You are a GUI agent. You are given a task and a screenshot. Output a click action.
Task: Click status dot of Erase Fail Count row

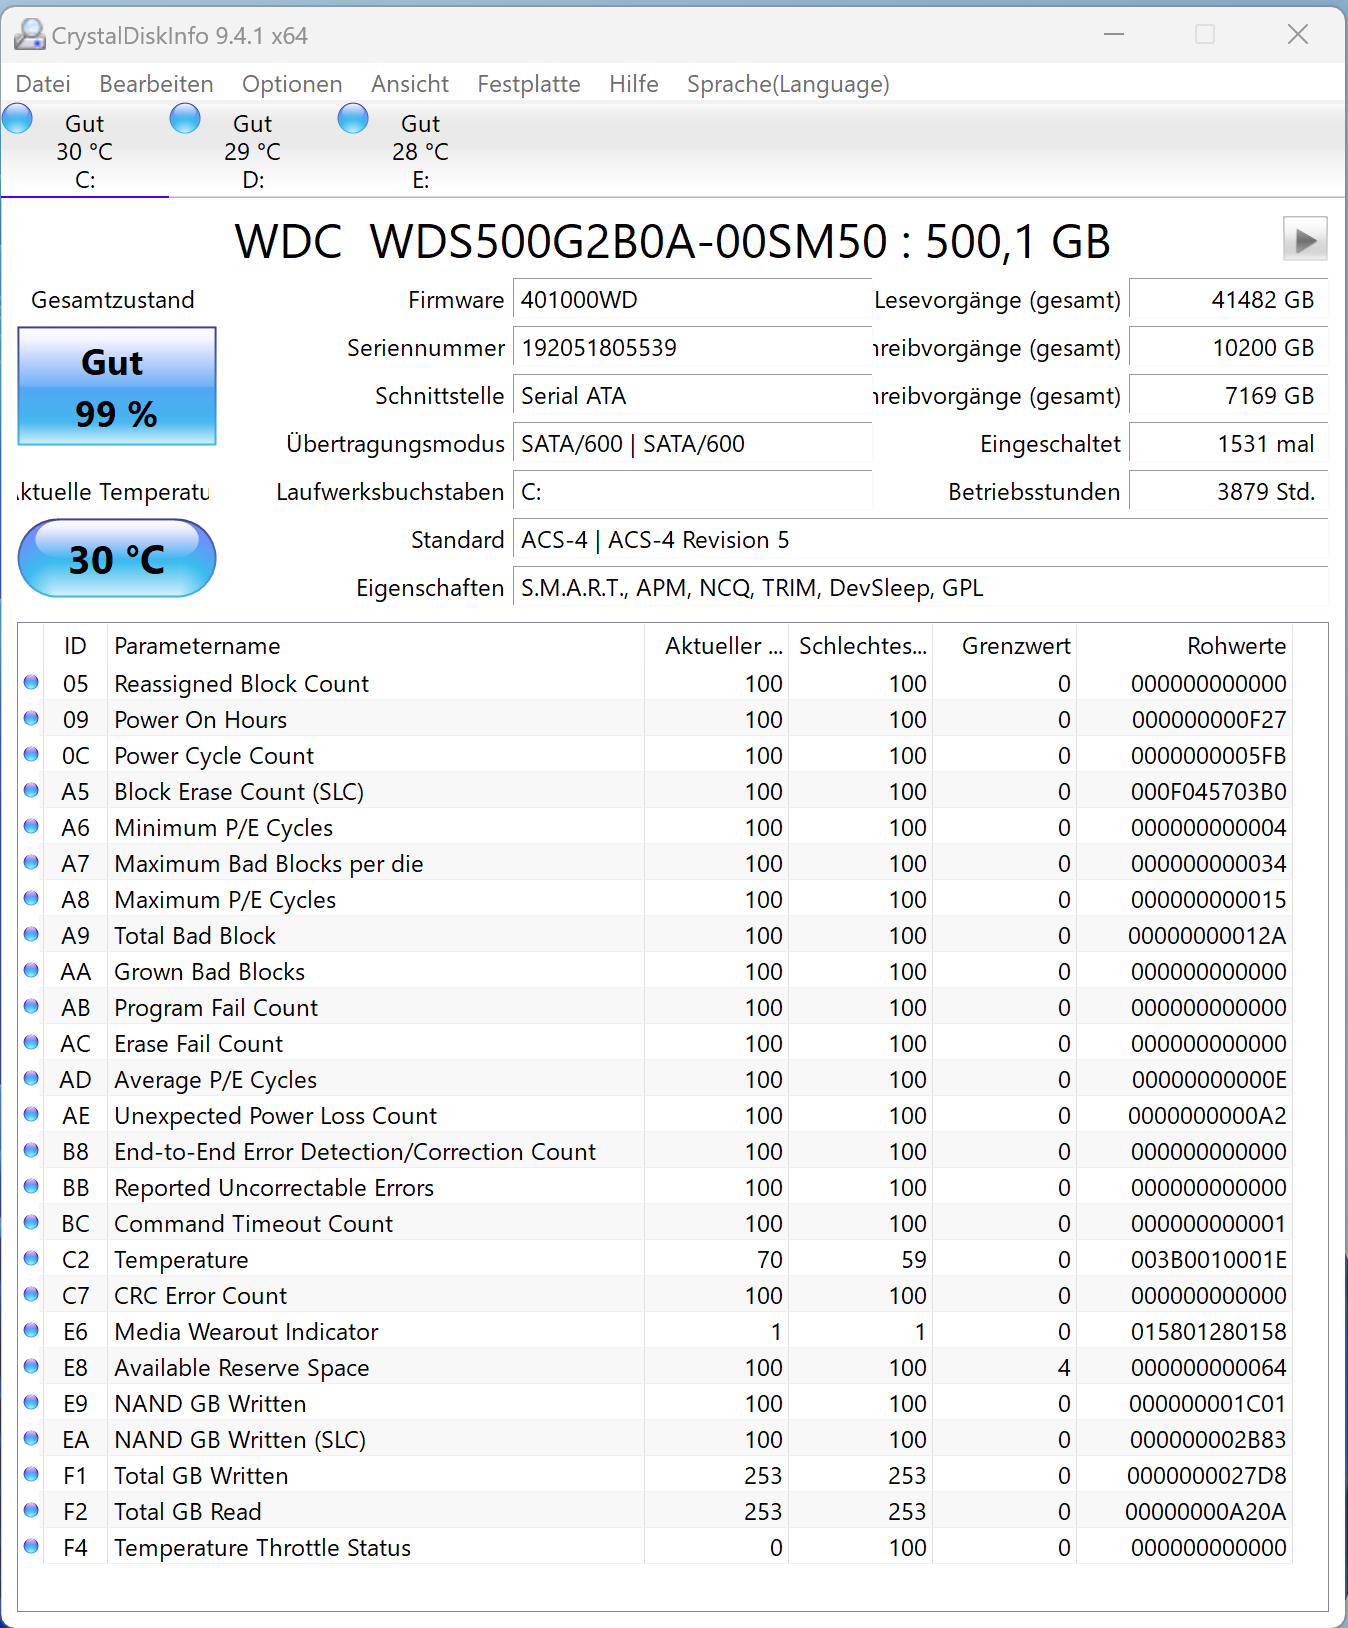(x=31, y=1042)
